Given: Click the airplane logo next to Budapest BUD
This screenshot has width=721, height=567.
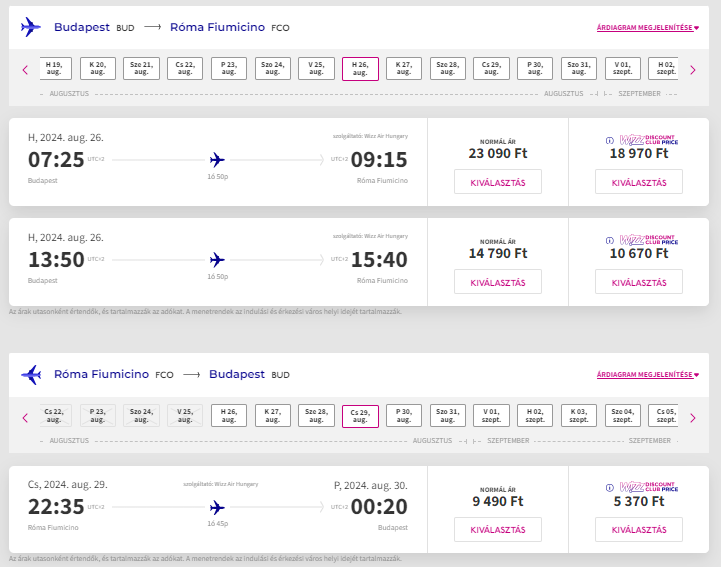Looking at the screenshot, I should (31, 27).
